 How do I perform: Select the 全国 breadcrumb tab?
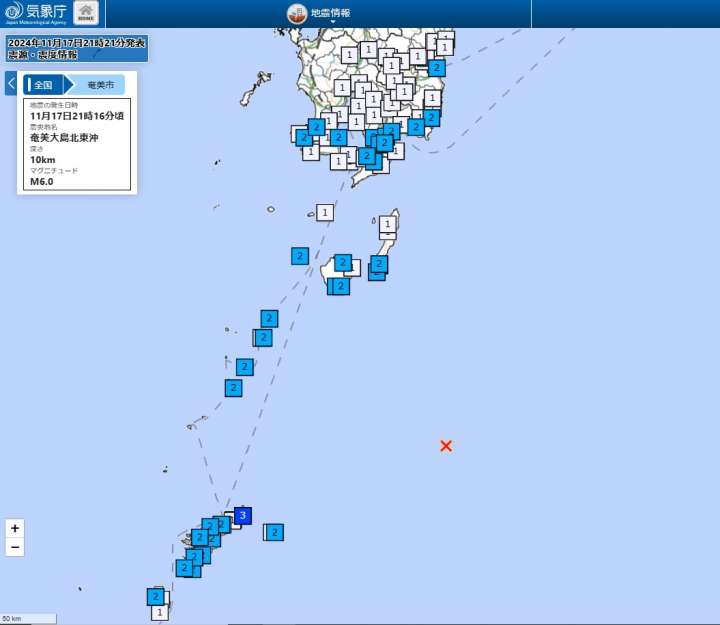pos(45,85)
